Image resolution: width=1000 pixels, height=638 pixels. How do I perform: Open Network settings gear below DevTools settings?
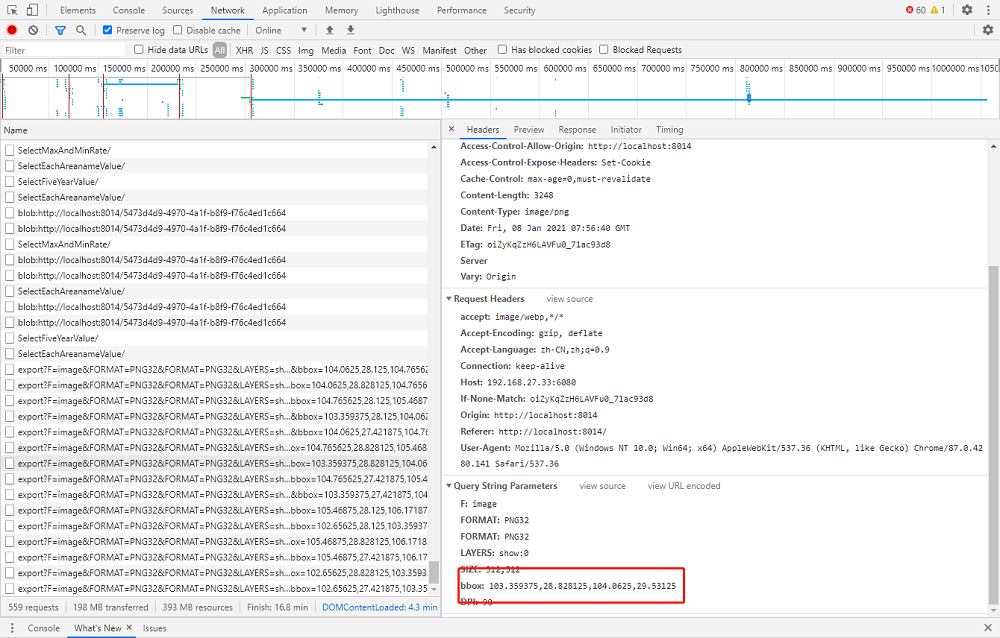(988, 30)
